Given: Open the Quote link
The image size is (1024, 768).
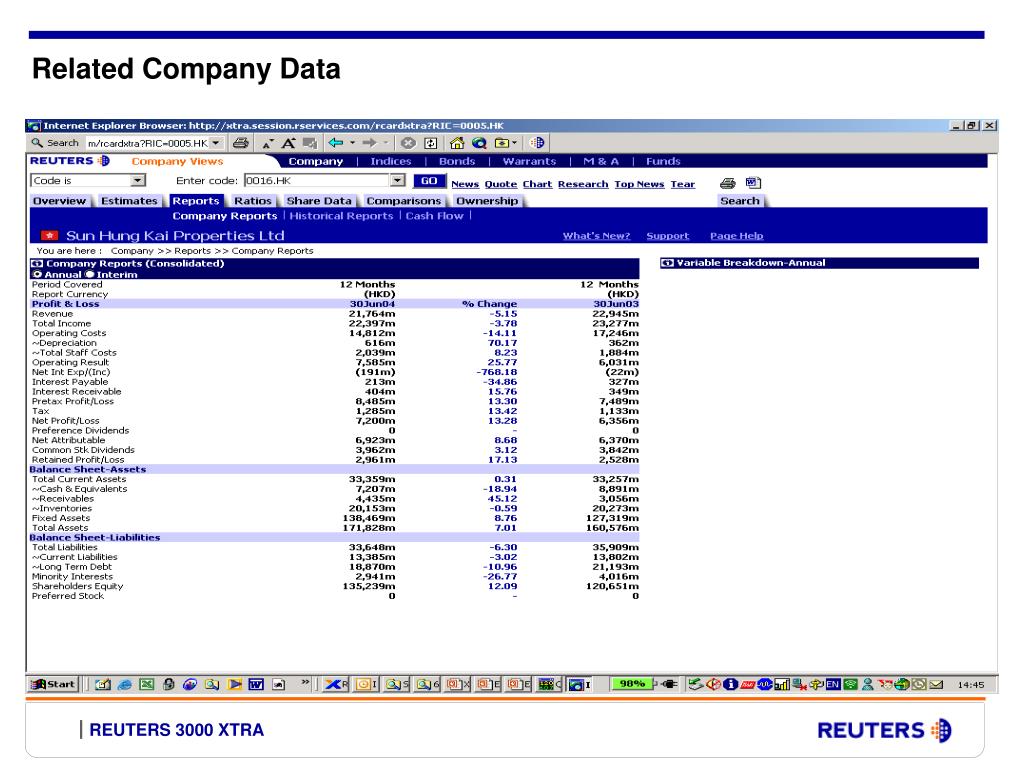Looking at the screenshot, I should point(501,184).
